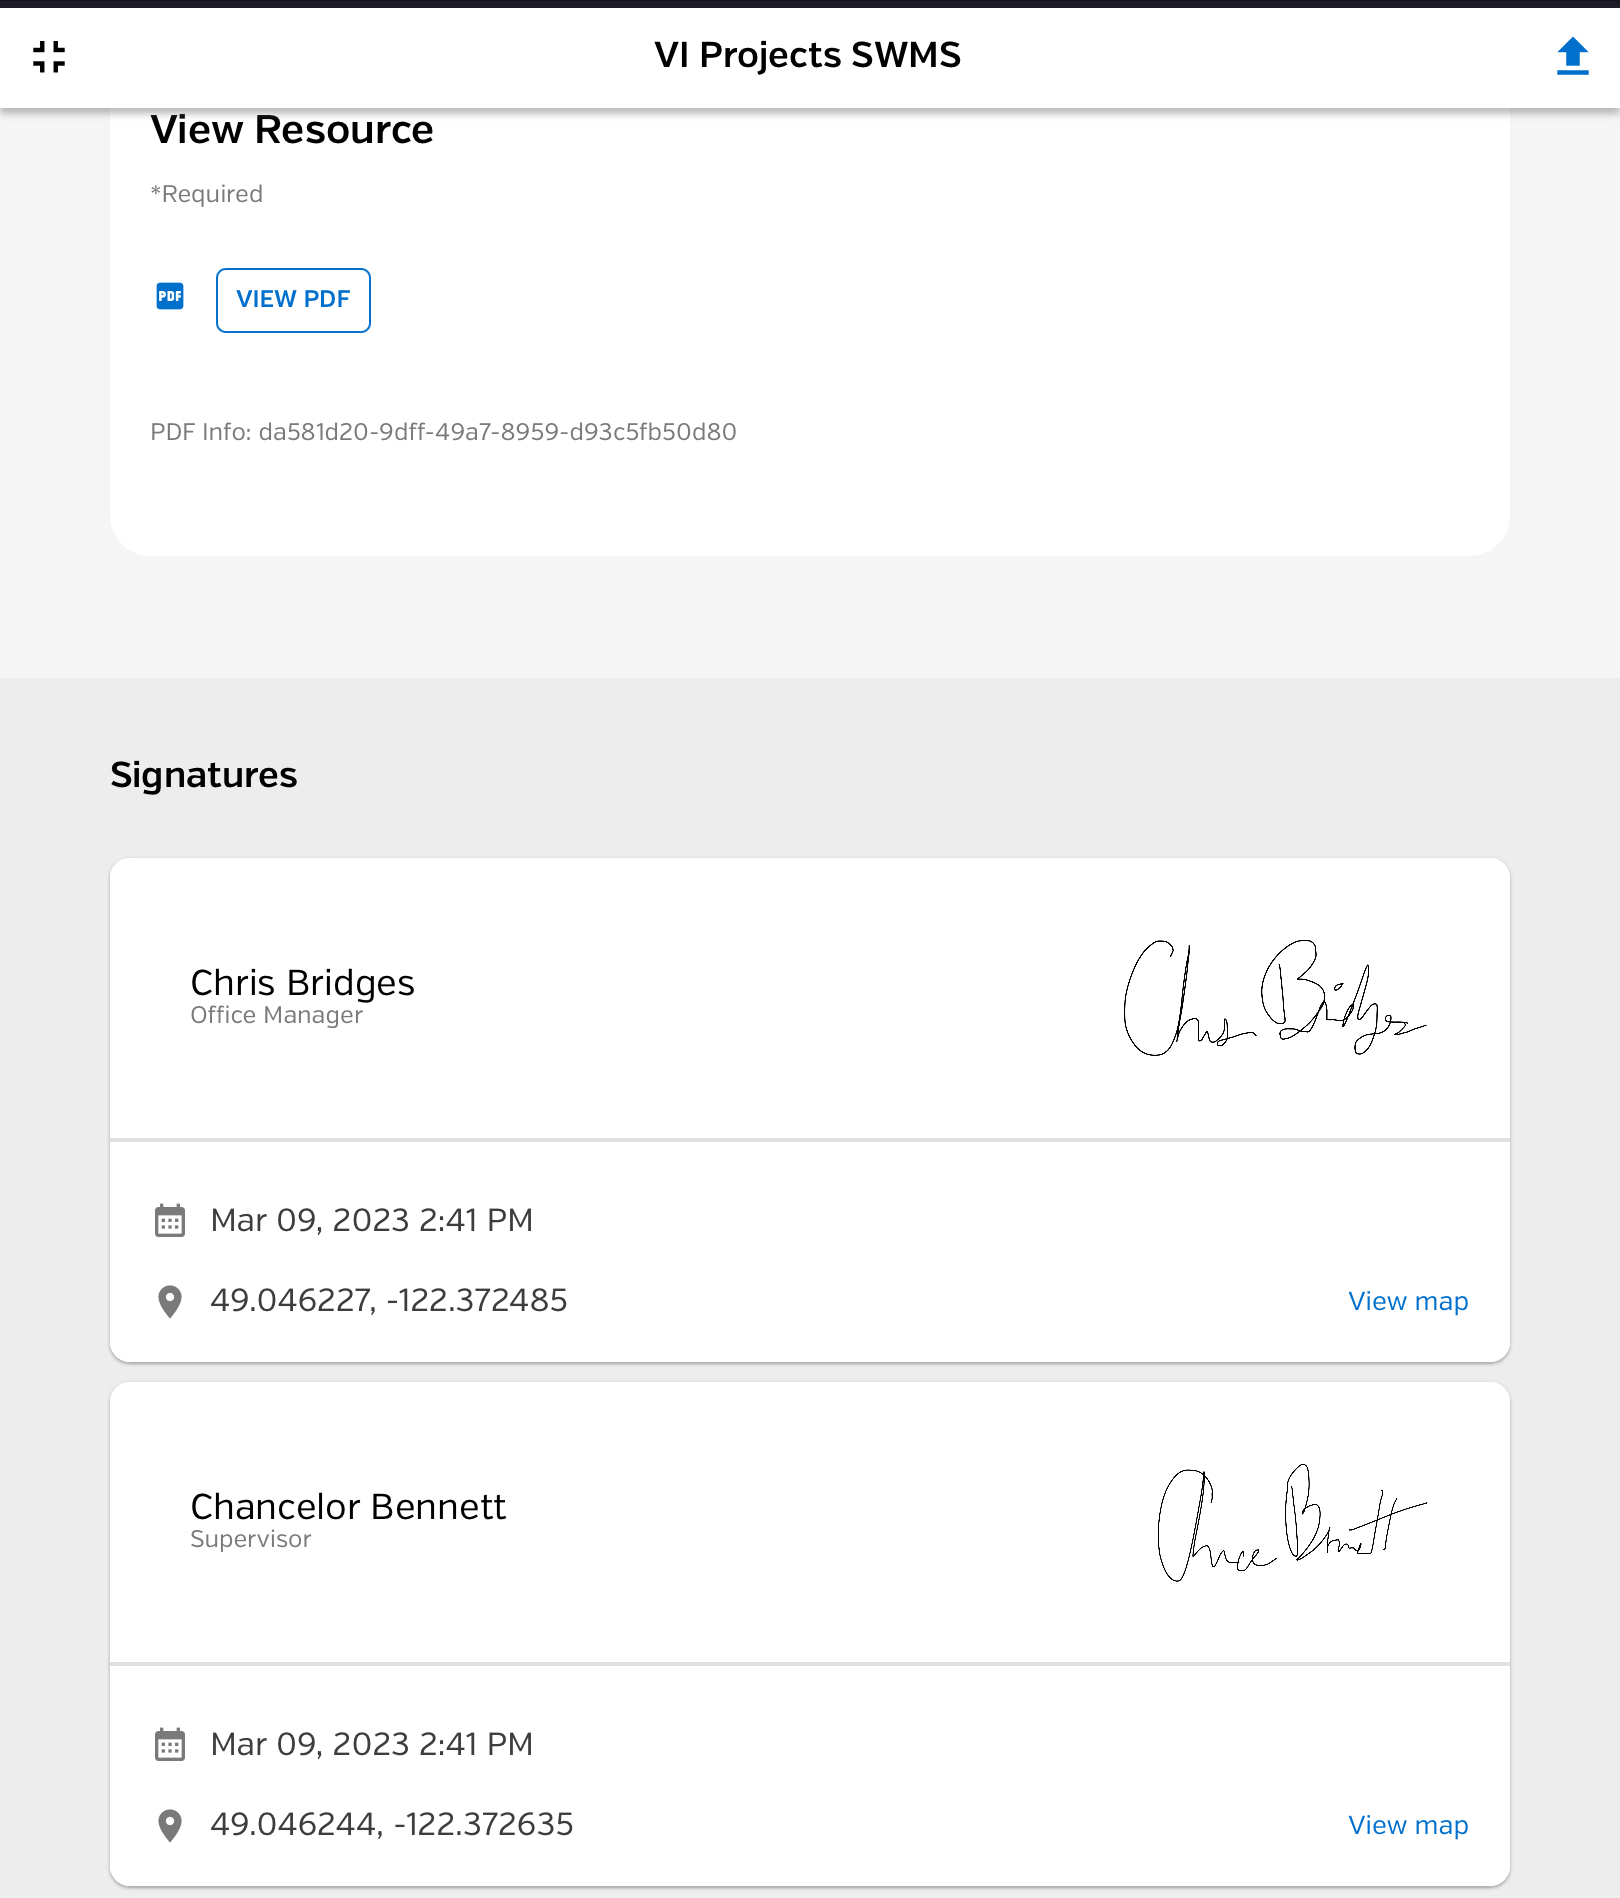The image size is (1620, 1898).
Task: Tap the blue upload arrow icon
Action: 1572,56
